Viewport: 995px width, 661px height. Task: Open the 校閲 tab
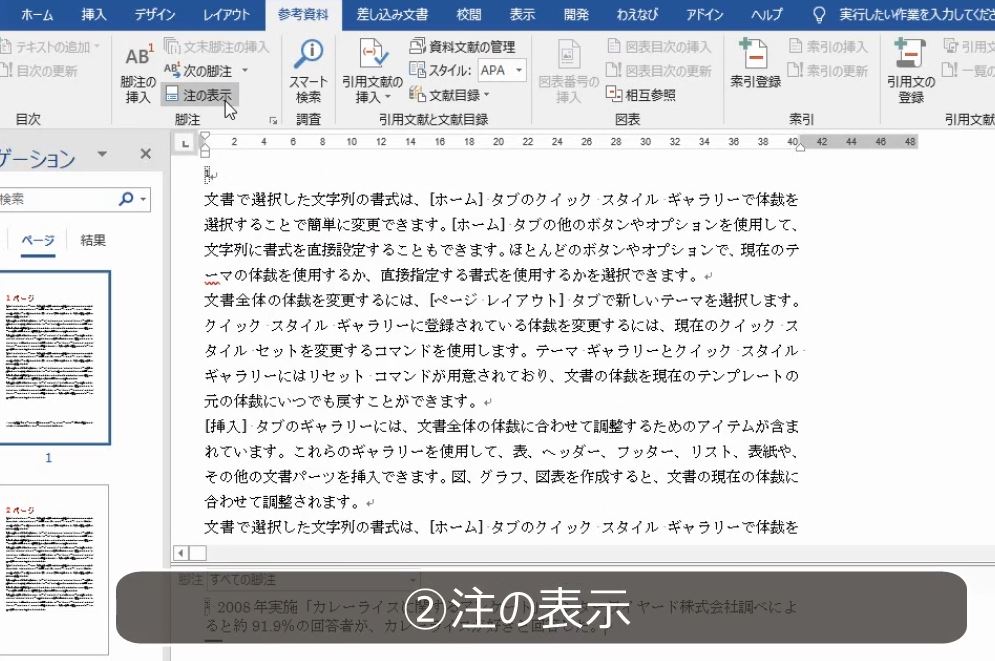pyautogui.click(x=468, y=14)
